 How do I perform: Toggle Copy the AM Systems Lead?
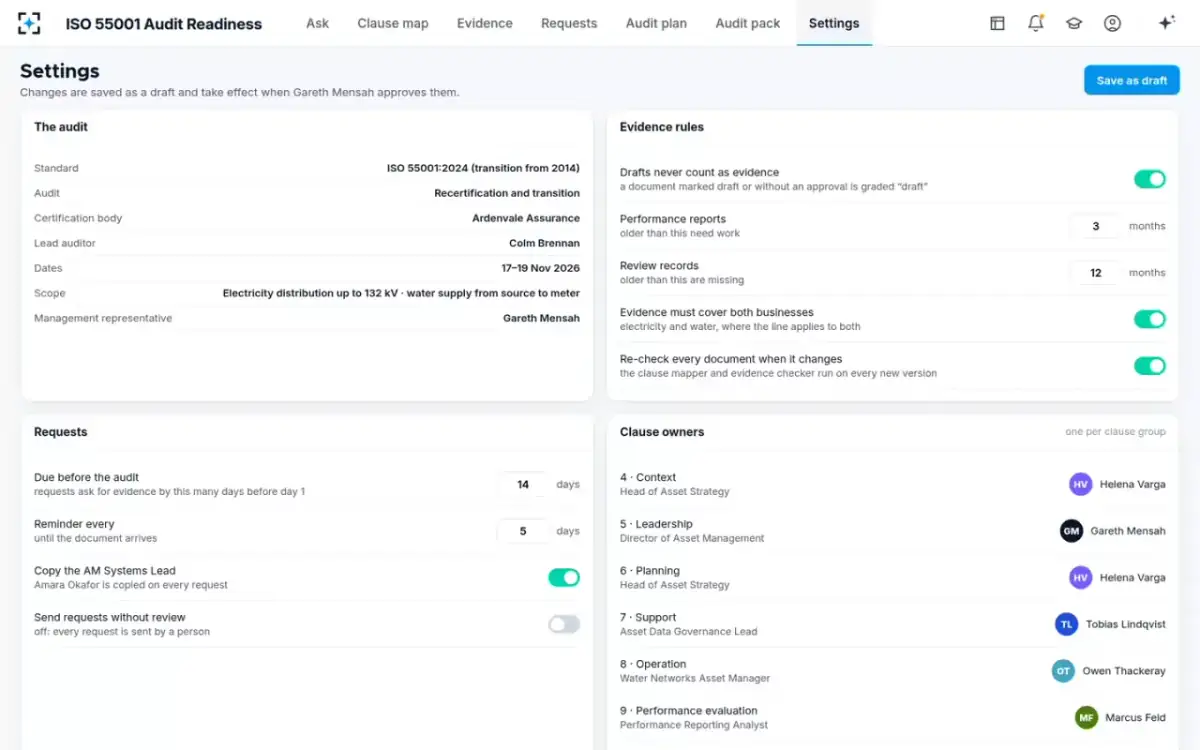(x=563, y=577)
